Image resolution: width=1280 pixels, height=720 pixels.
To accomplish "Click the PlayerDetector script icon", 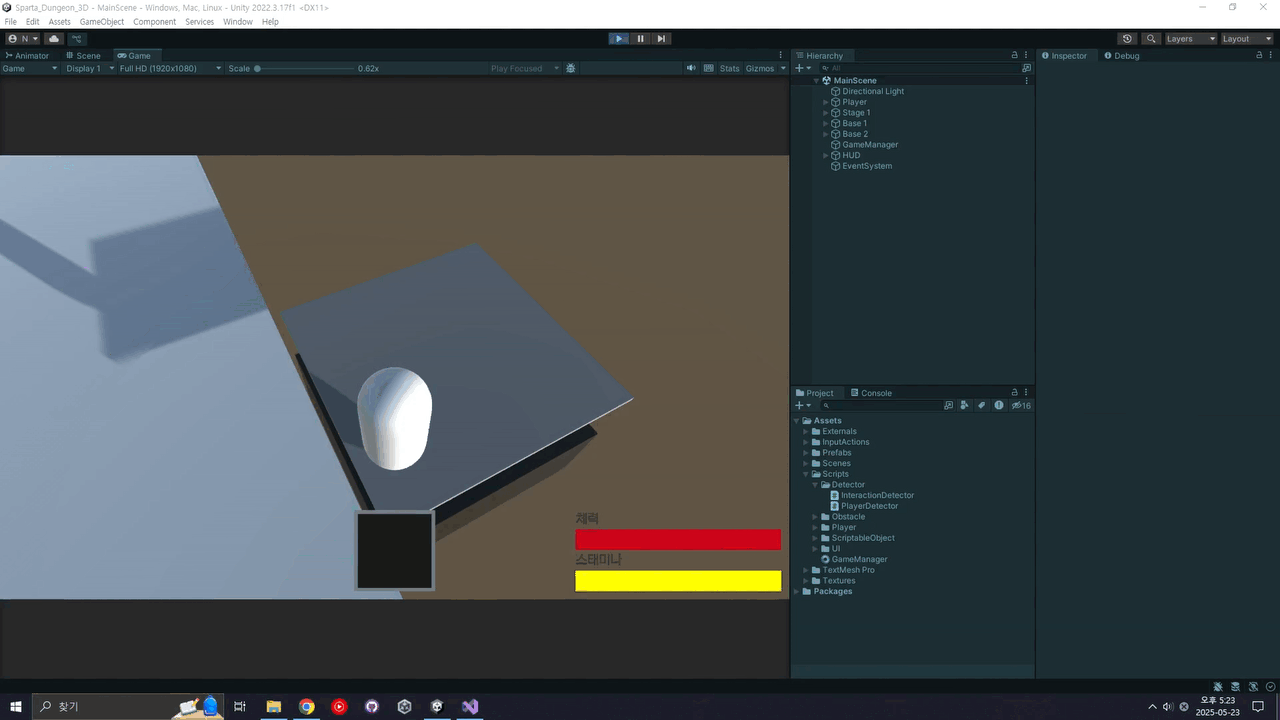I will (x=835, y=506).
